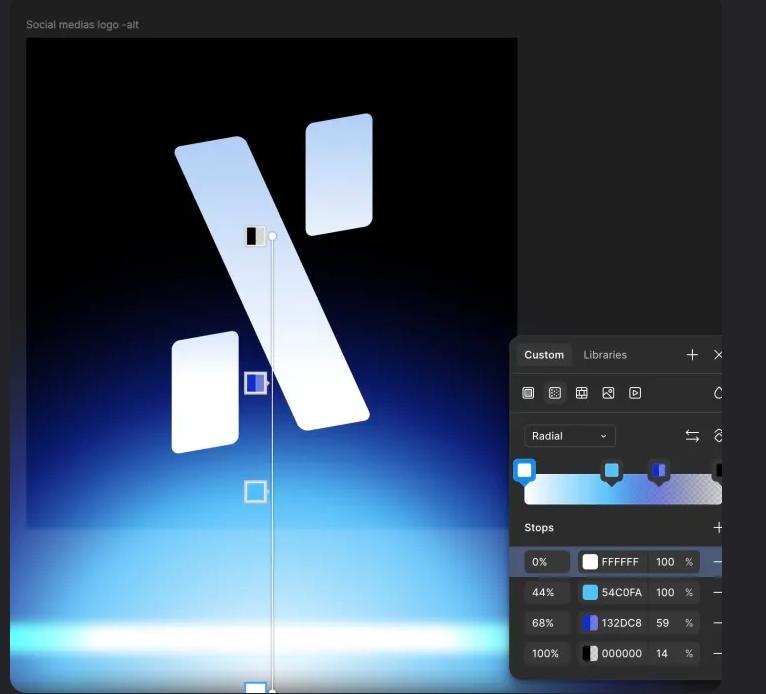Click the 000000 color swatch in Stops
766x694 pixels.
point(590,653)
